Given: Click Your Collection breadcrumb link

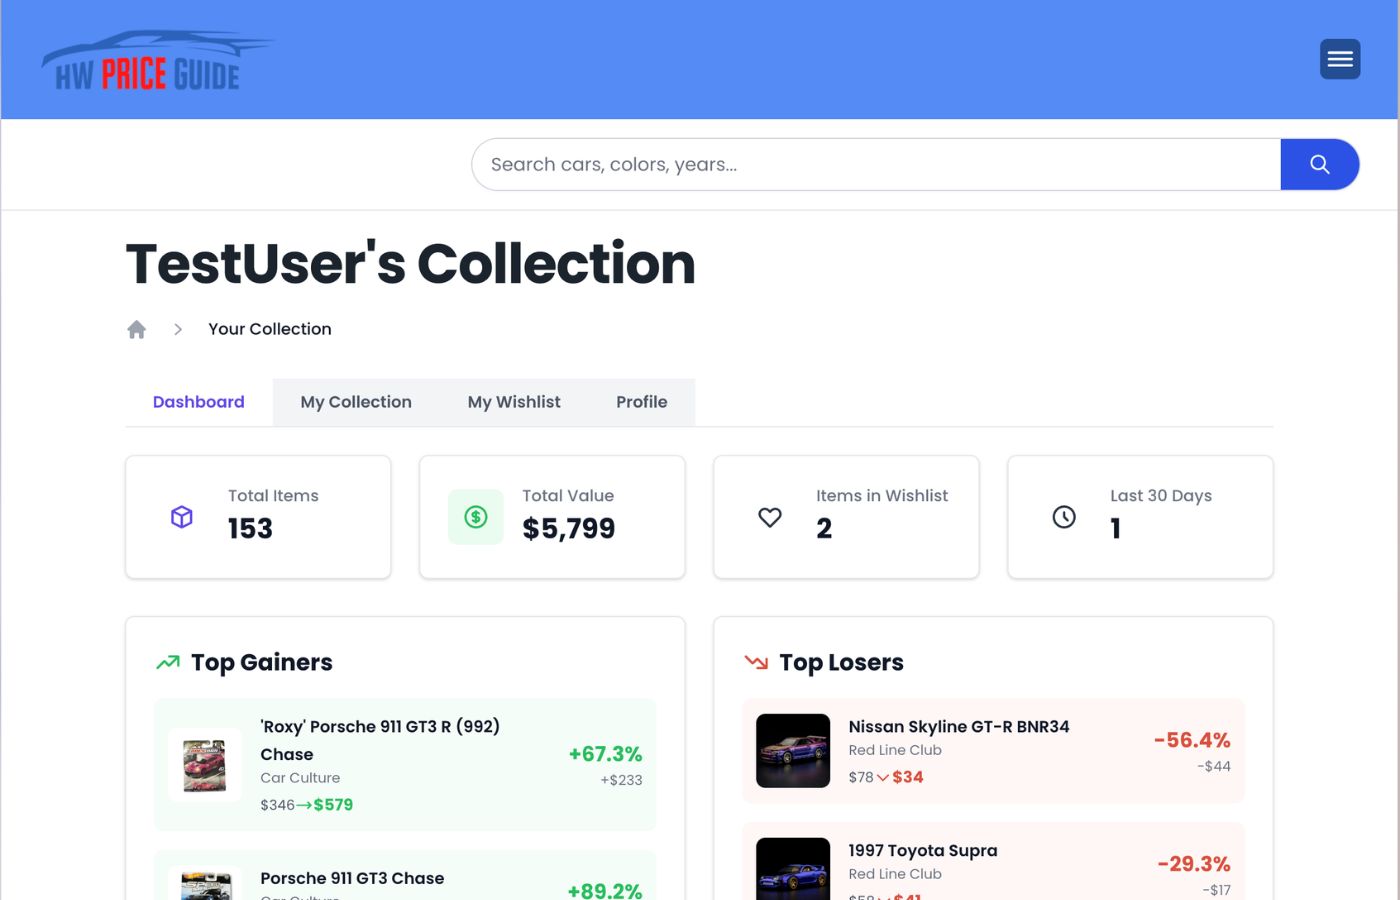Looking at the screenshot, I should click(270, 329).
